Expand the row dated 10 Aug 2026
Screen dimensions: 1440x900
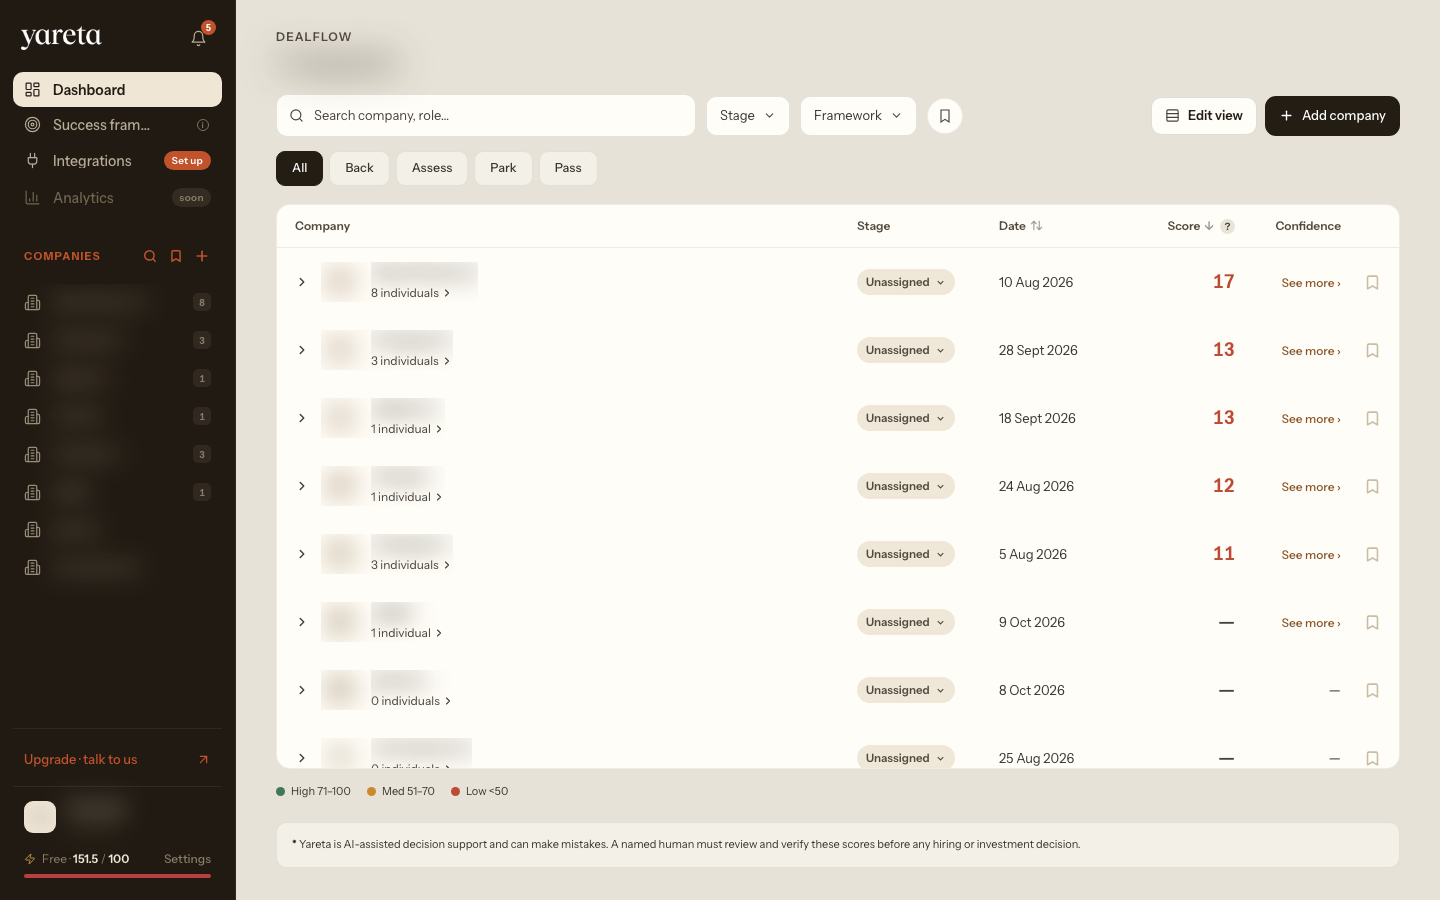[x=302, y=282]
